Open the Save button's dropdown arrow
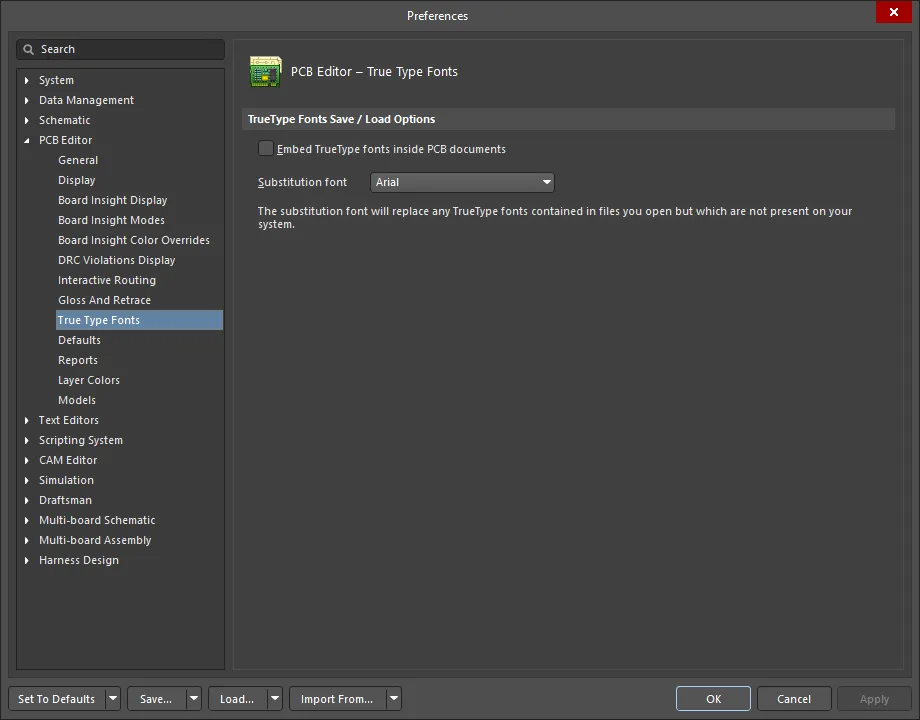 click(193, 698)
